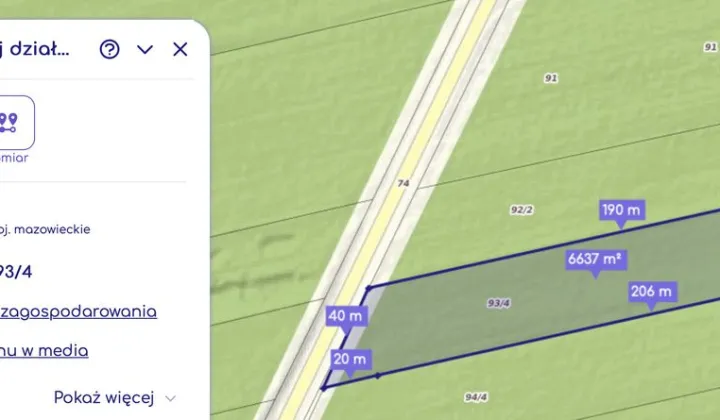Viewport: 720px width, 420px height.
Task: Activate the measurement tool icon
Action: click(x=14, y=123)
